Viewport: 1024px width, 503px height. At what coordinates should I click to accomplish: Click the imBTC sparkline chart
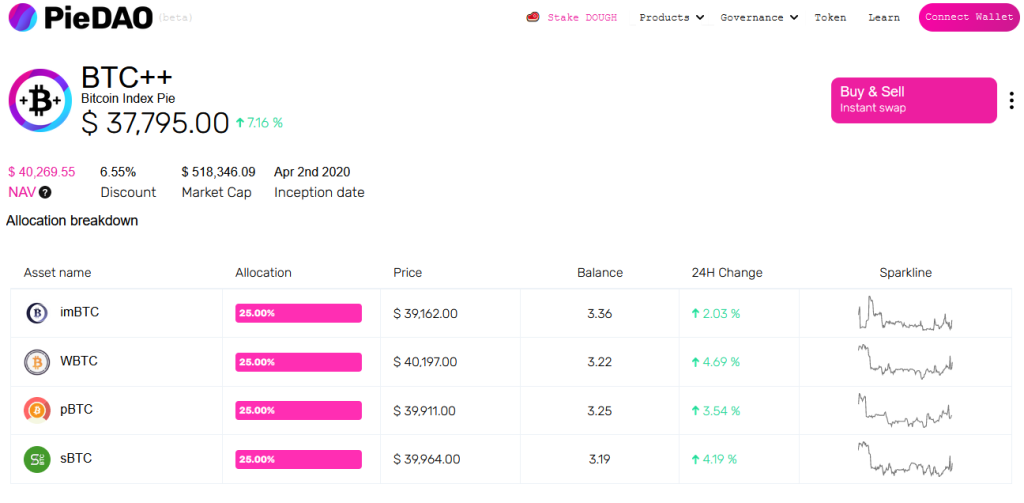(x=905, y=313)
